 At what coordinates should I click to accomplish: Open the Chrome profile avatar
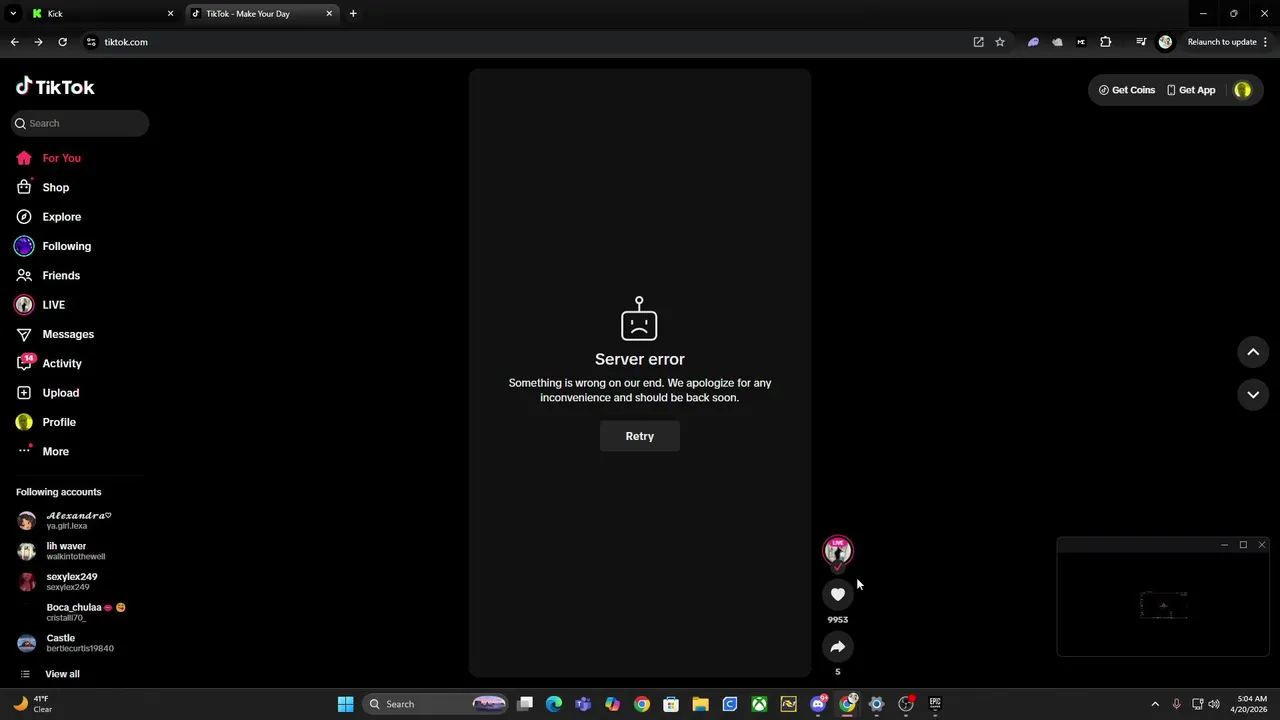[x=1165, y=42]
